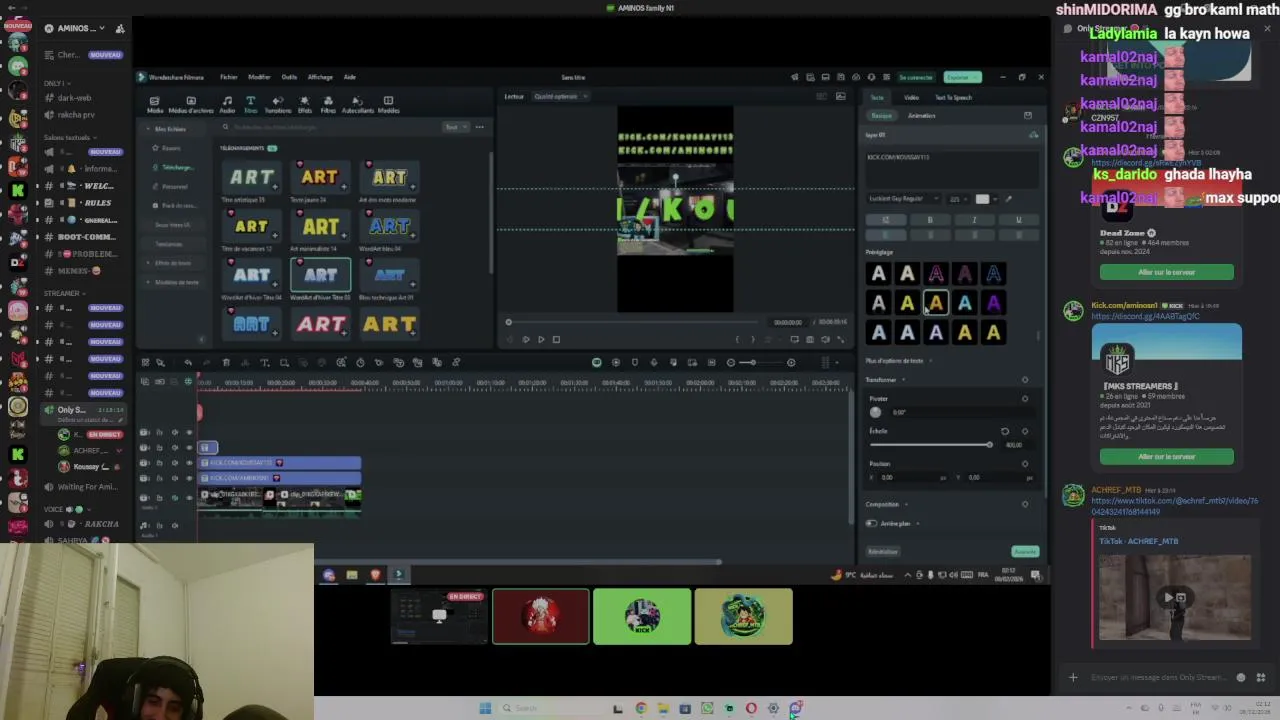Toggle the Arrière-plan switch
Image resolution: width=1280 pixels, height=720 pixels.
871,523
